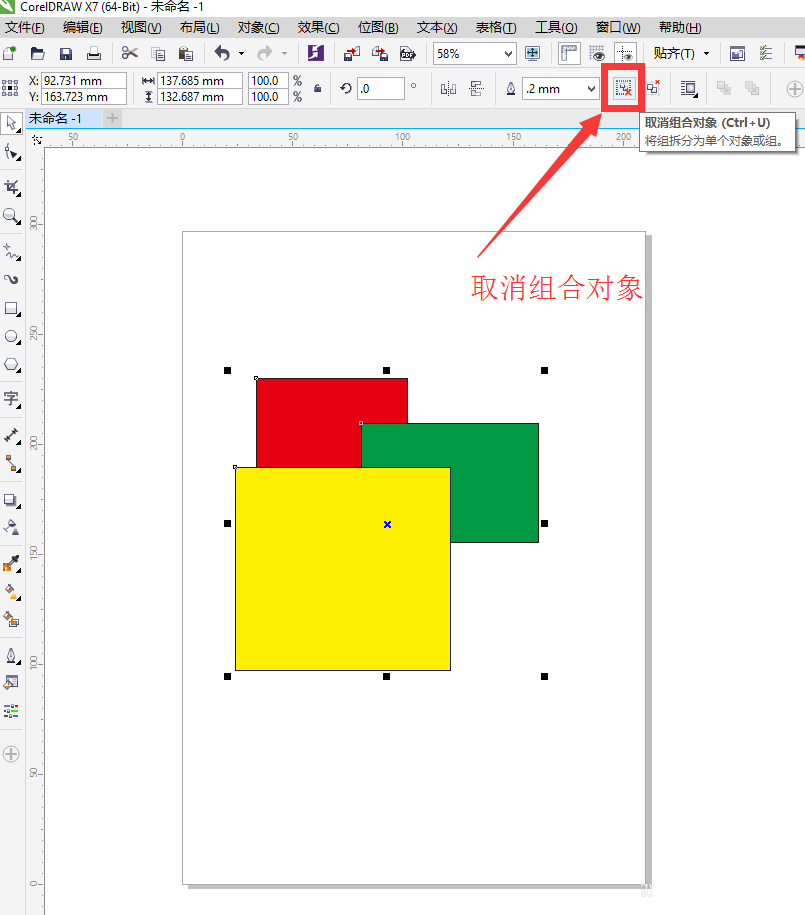Open outline width .2 mm dropdown
805x915 pixels.
(x=591, y=89)
